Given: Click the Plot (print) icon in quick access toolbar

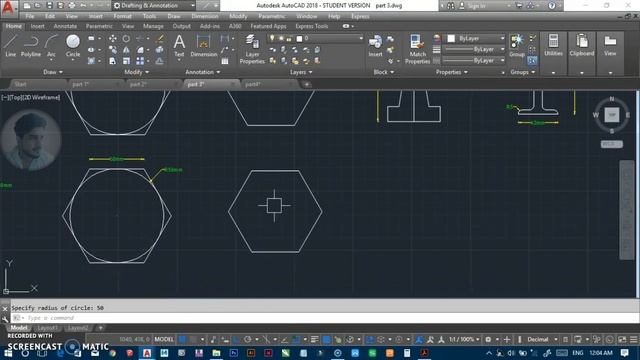Looking at the screenshot, I should (x=72, y=6).
